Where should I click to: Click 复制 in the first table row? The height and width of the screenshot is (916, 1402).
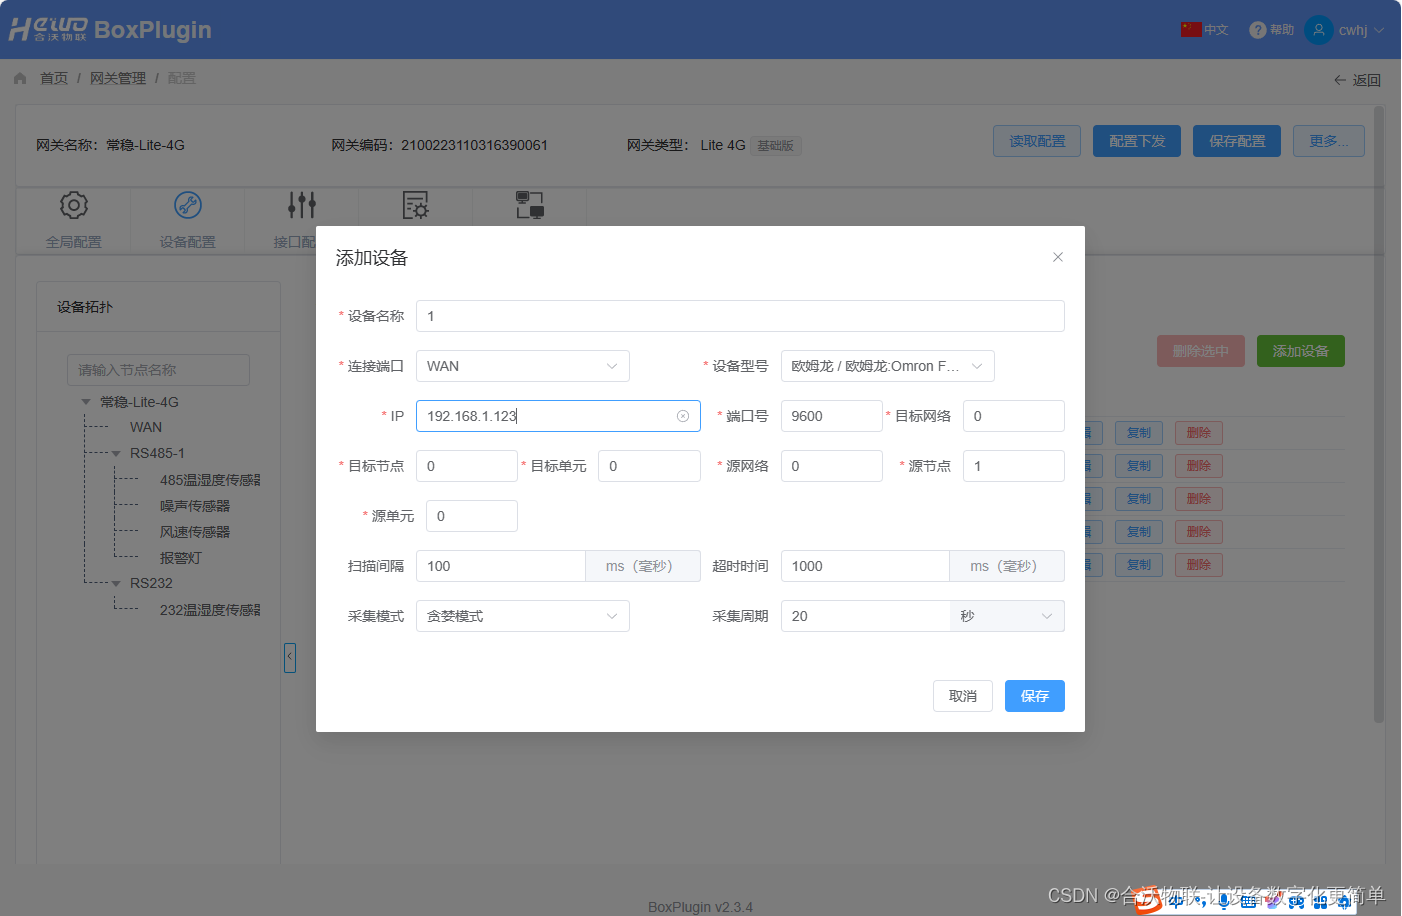pyautogui.click(x=1139, y=433)
